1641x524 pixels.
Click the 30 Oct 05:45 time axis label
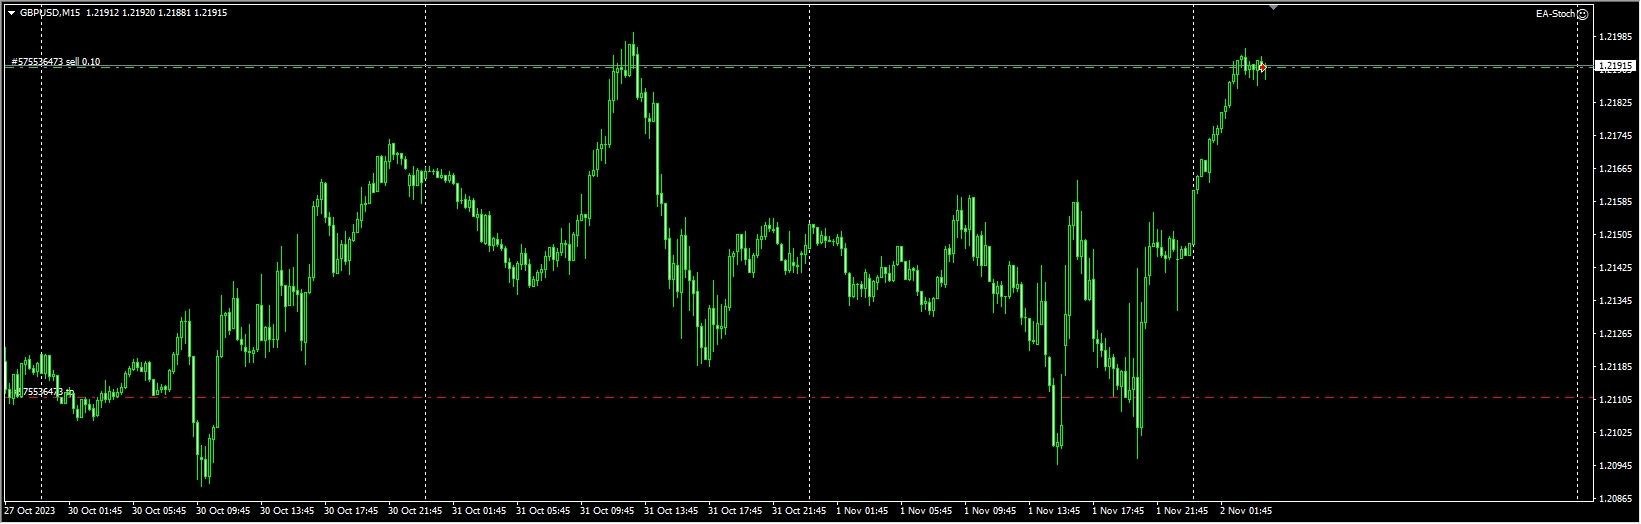(x=159, y=511)
